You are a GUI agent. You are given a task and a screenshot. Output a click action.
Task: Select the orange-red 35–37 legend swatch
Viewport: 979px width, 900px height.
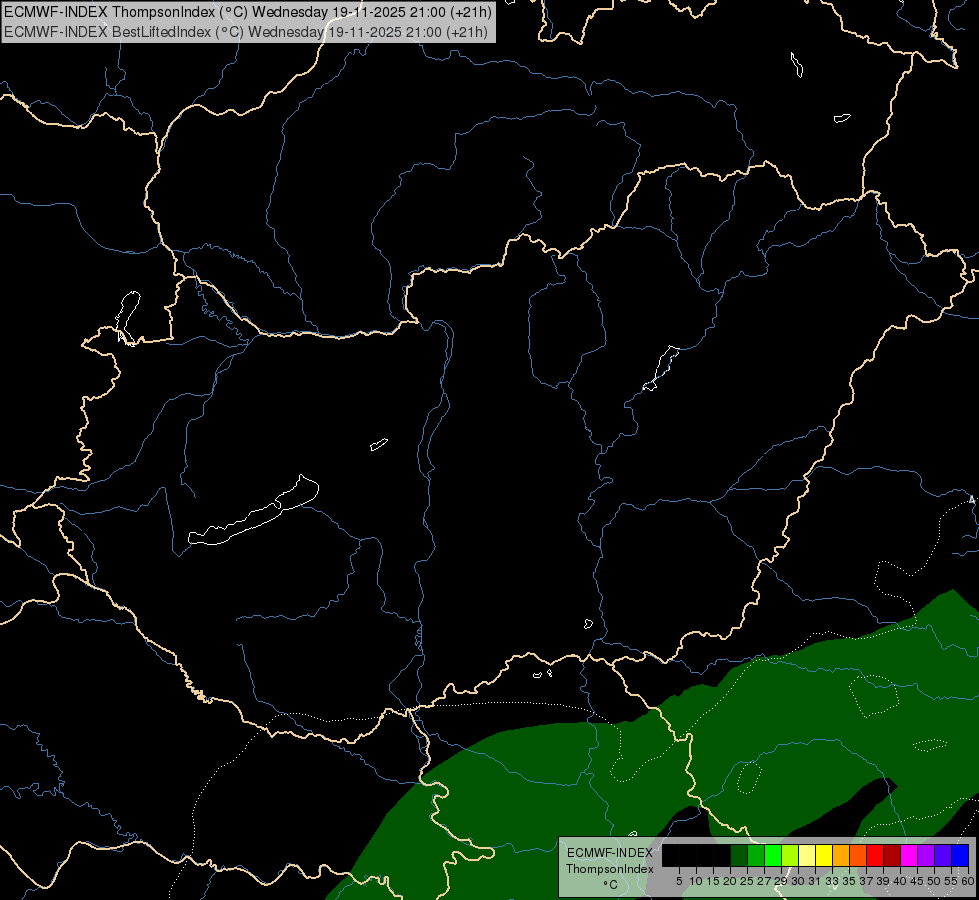[858, 855]
